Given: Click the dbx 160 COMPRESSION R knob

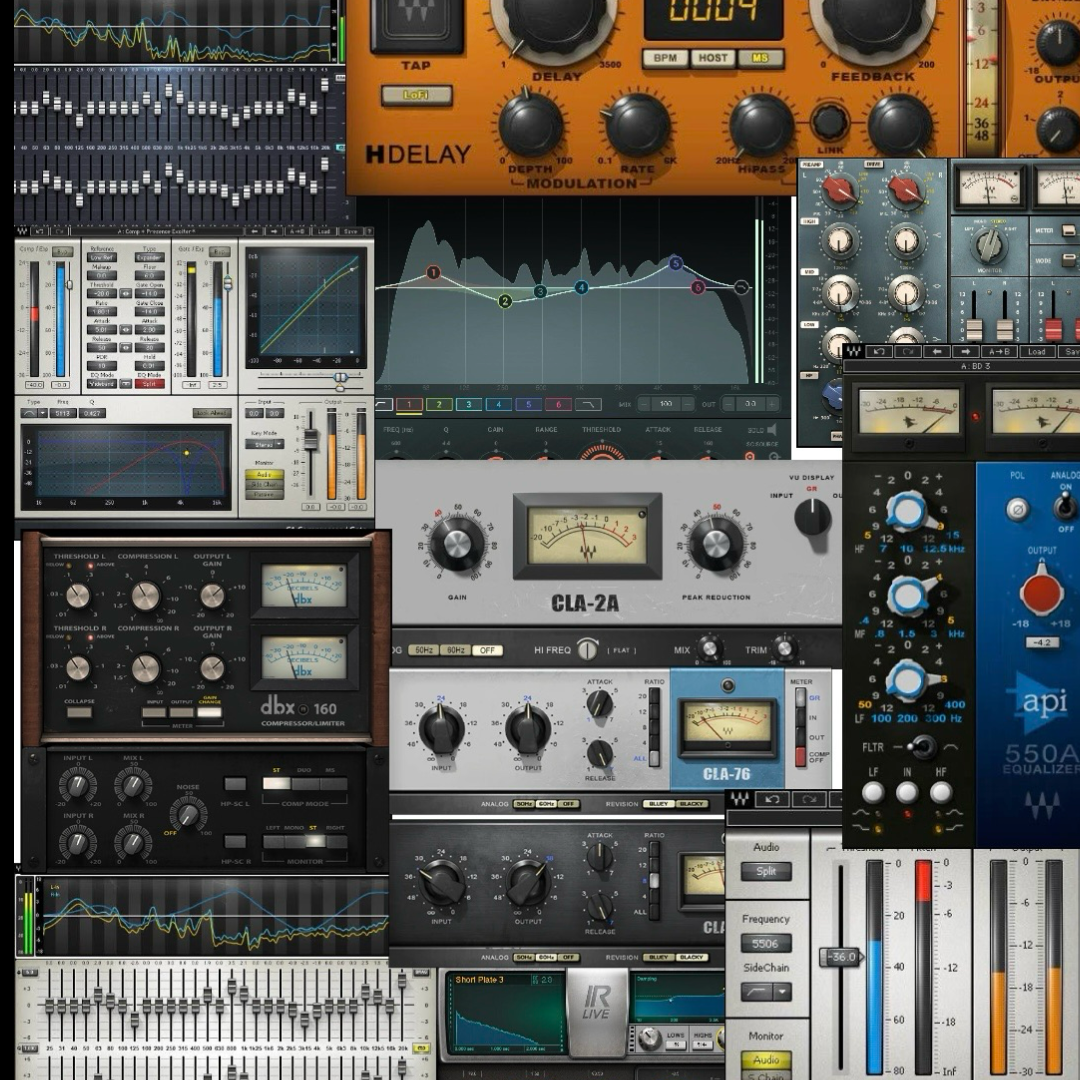Looking at the screenshot, I should point(145,668).
